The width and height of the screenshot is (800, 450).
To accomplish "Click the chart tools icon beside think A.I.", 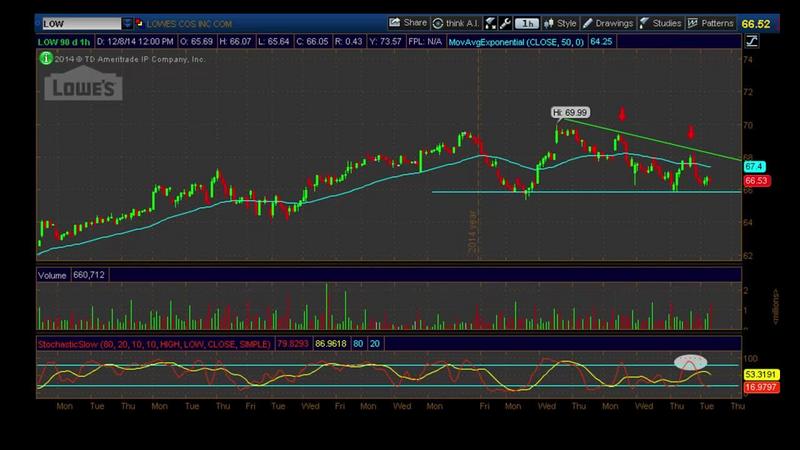I will [x=490, y=23].
